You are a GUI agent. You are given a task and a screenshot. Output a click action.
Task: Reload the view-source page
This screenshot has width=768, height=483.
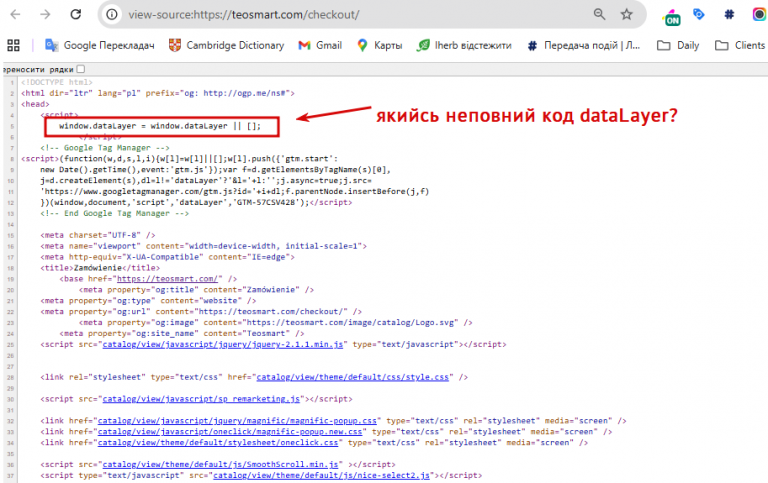[75, 14]
